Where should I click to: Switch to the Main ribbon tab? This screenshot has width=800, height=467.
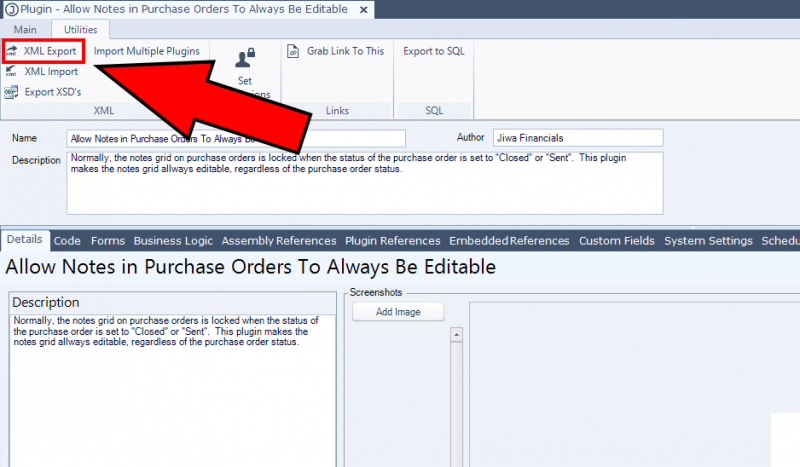(x=25, y=30)
